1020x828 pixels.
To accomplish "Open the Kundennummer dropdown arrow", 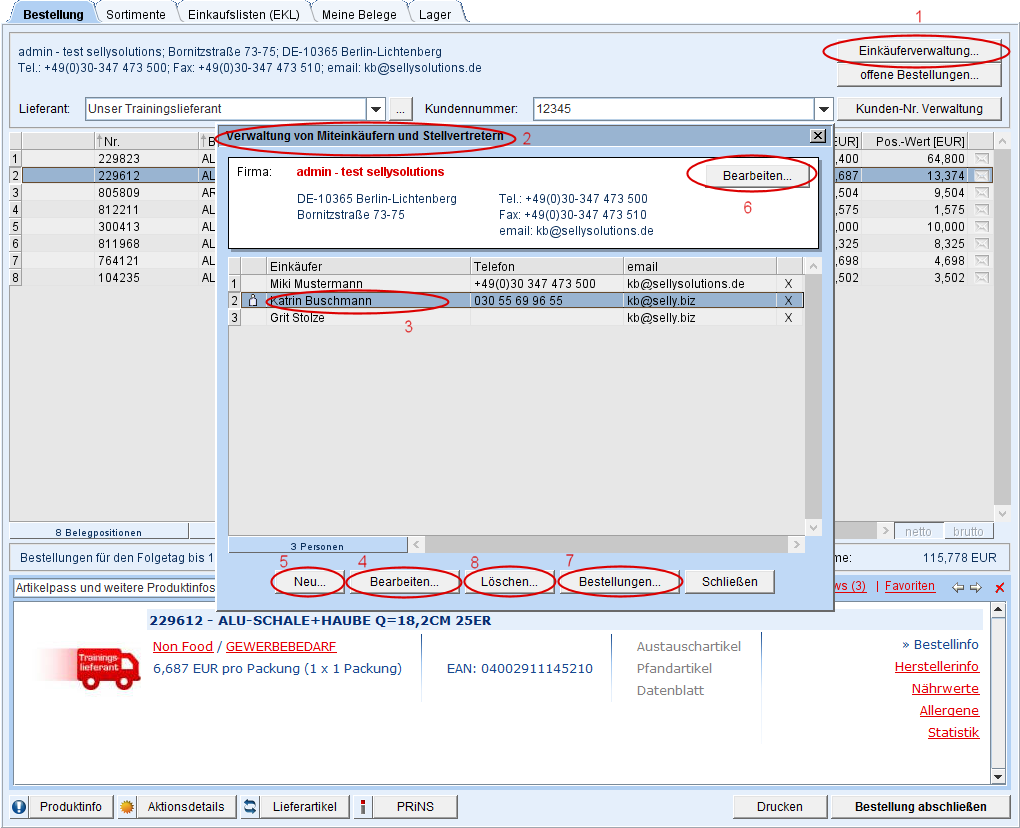I will [824, 109].
